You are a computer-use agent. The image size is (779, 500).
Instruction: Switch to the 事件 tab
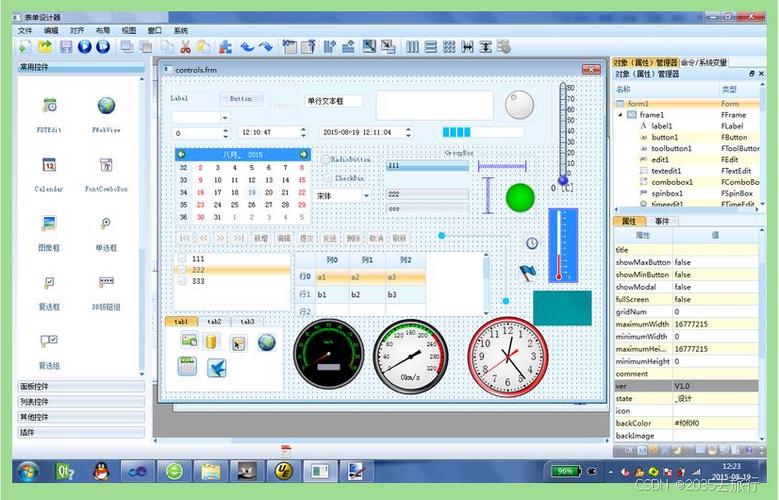[662, 221]
